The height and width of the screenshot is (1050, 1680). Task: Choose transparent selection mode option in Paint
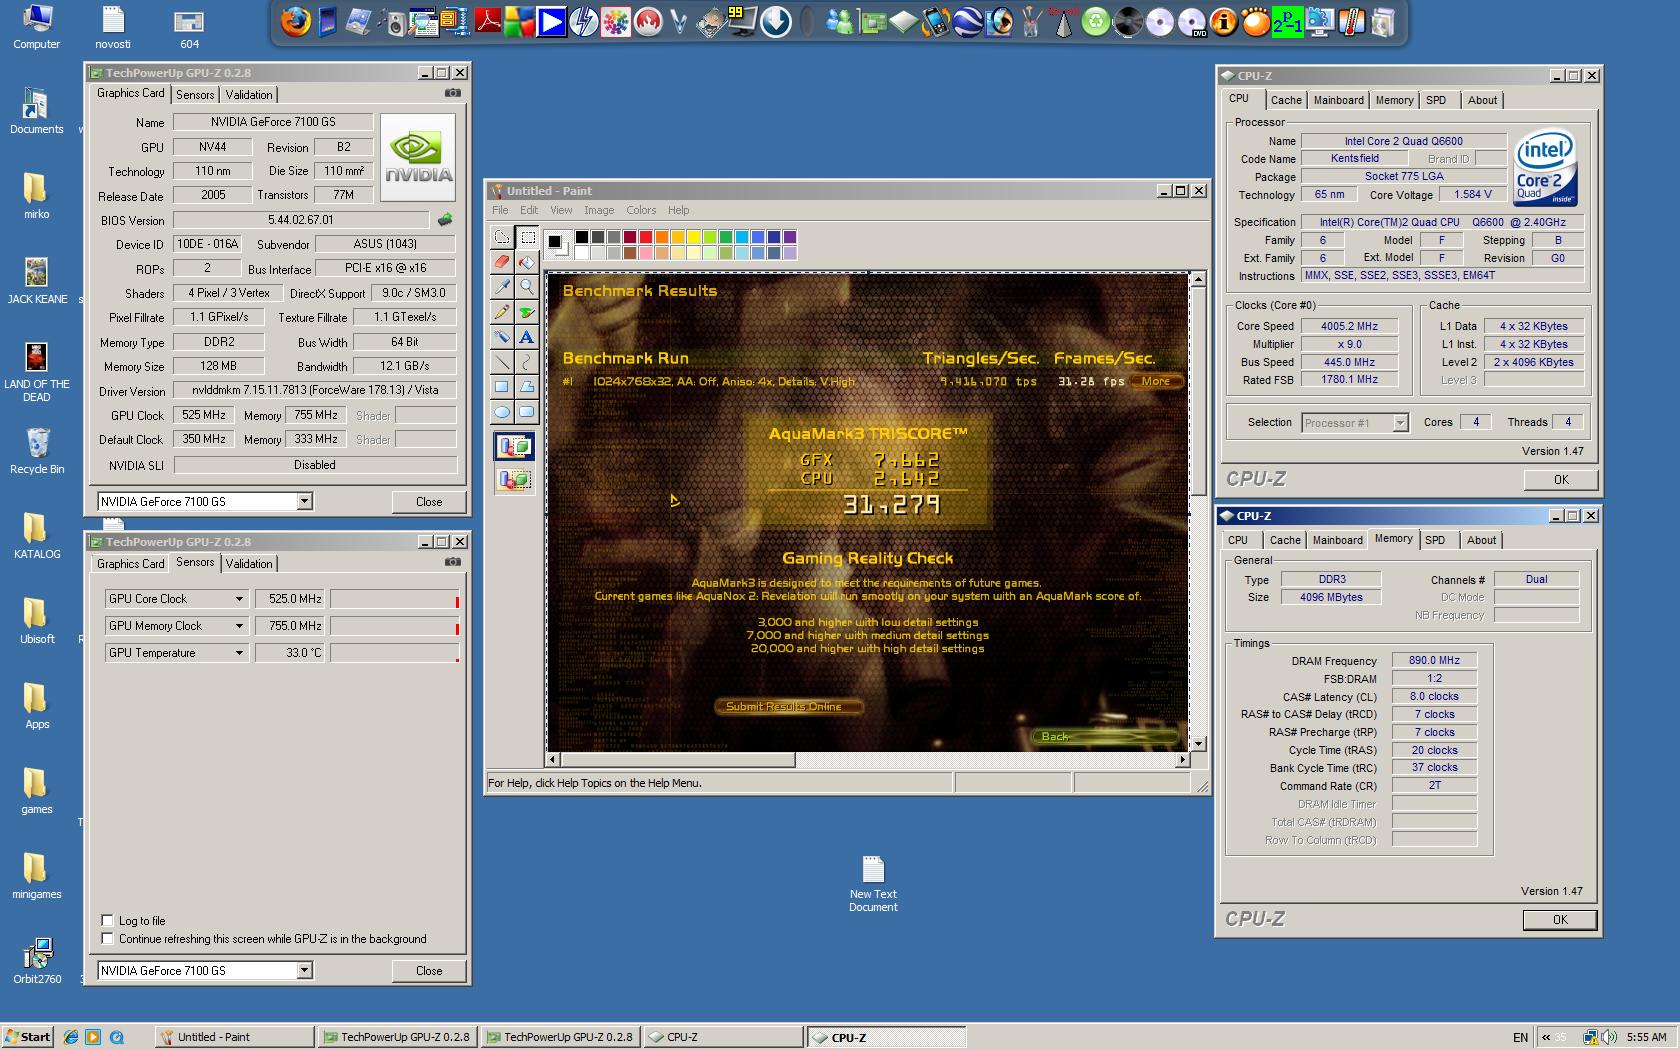coord(515,480)
